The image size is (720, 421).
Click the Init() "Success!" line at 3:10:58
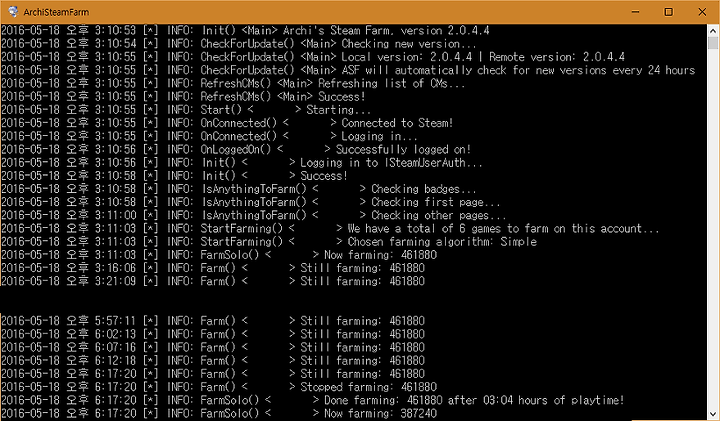pos(174,176)
